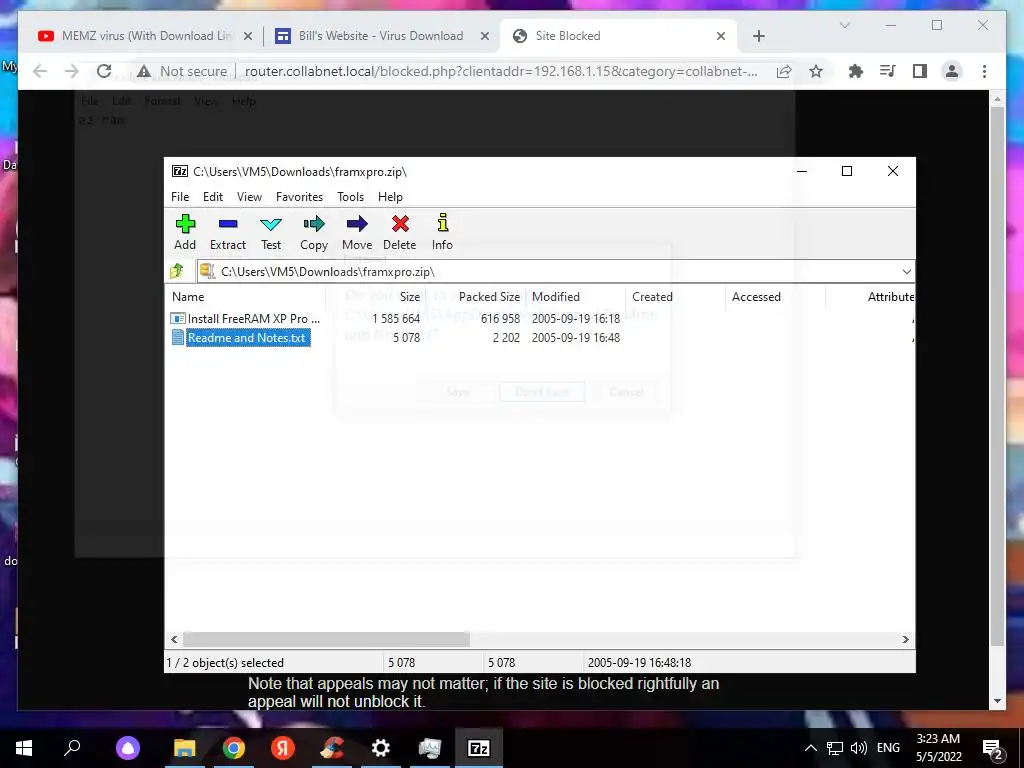The image size is (1024, 768).
Task: Open the Tools menu
Action: click(350, 197)
